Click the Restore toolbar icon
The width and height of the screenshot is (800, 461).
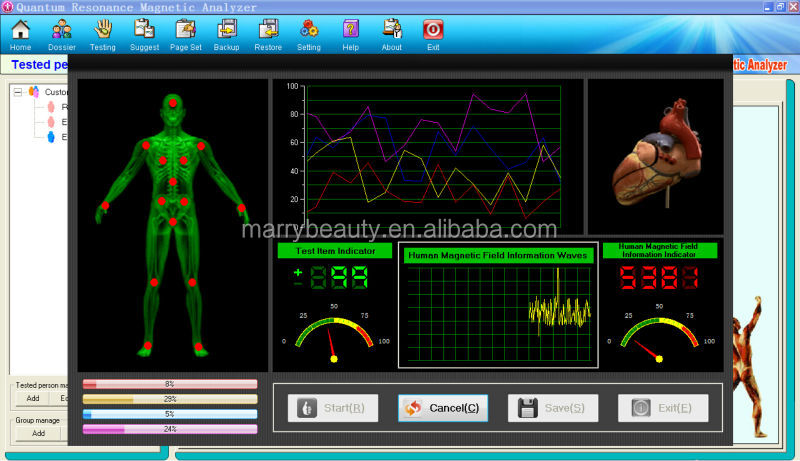click(x=268, y=33)
